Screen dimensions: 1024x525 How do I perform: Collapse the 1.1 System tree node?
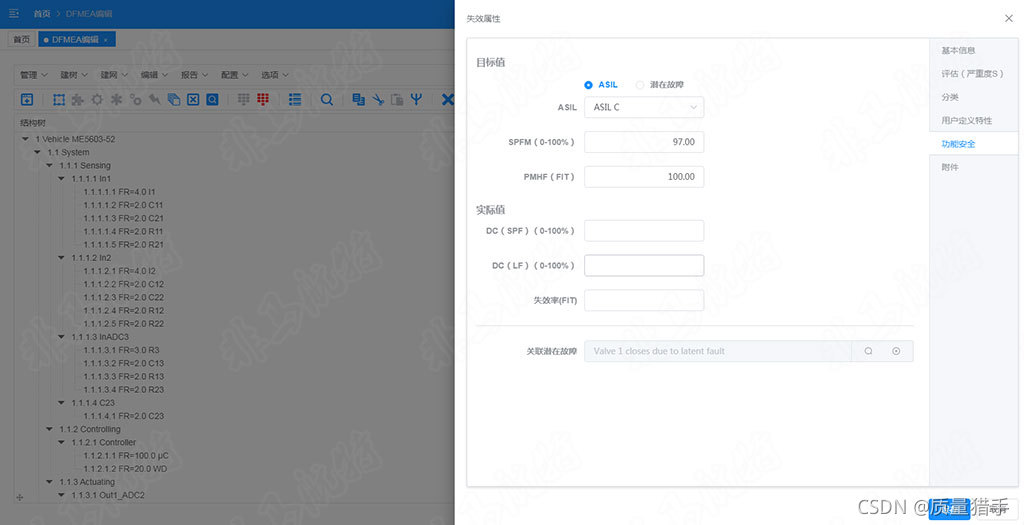[x=37, y=152]
